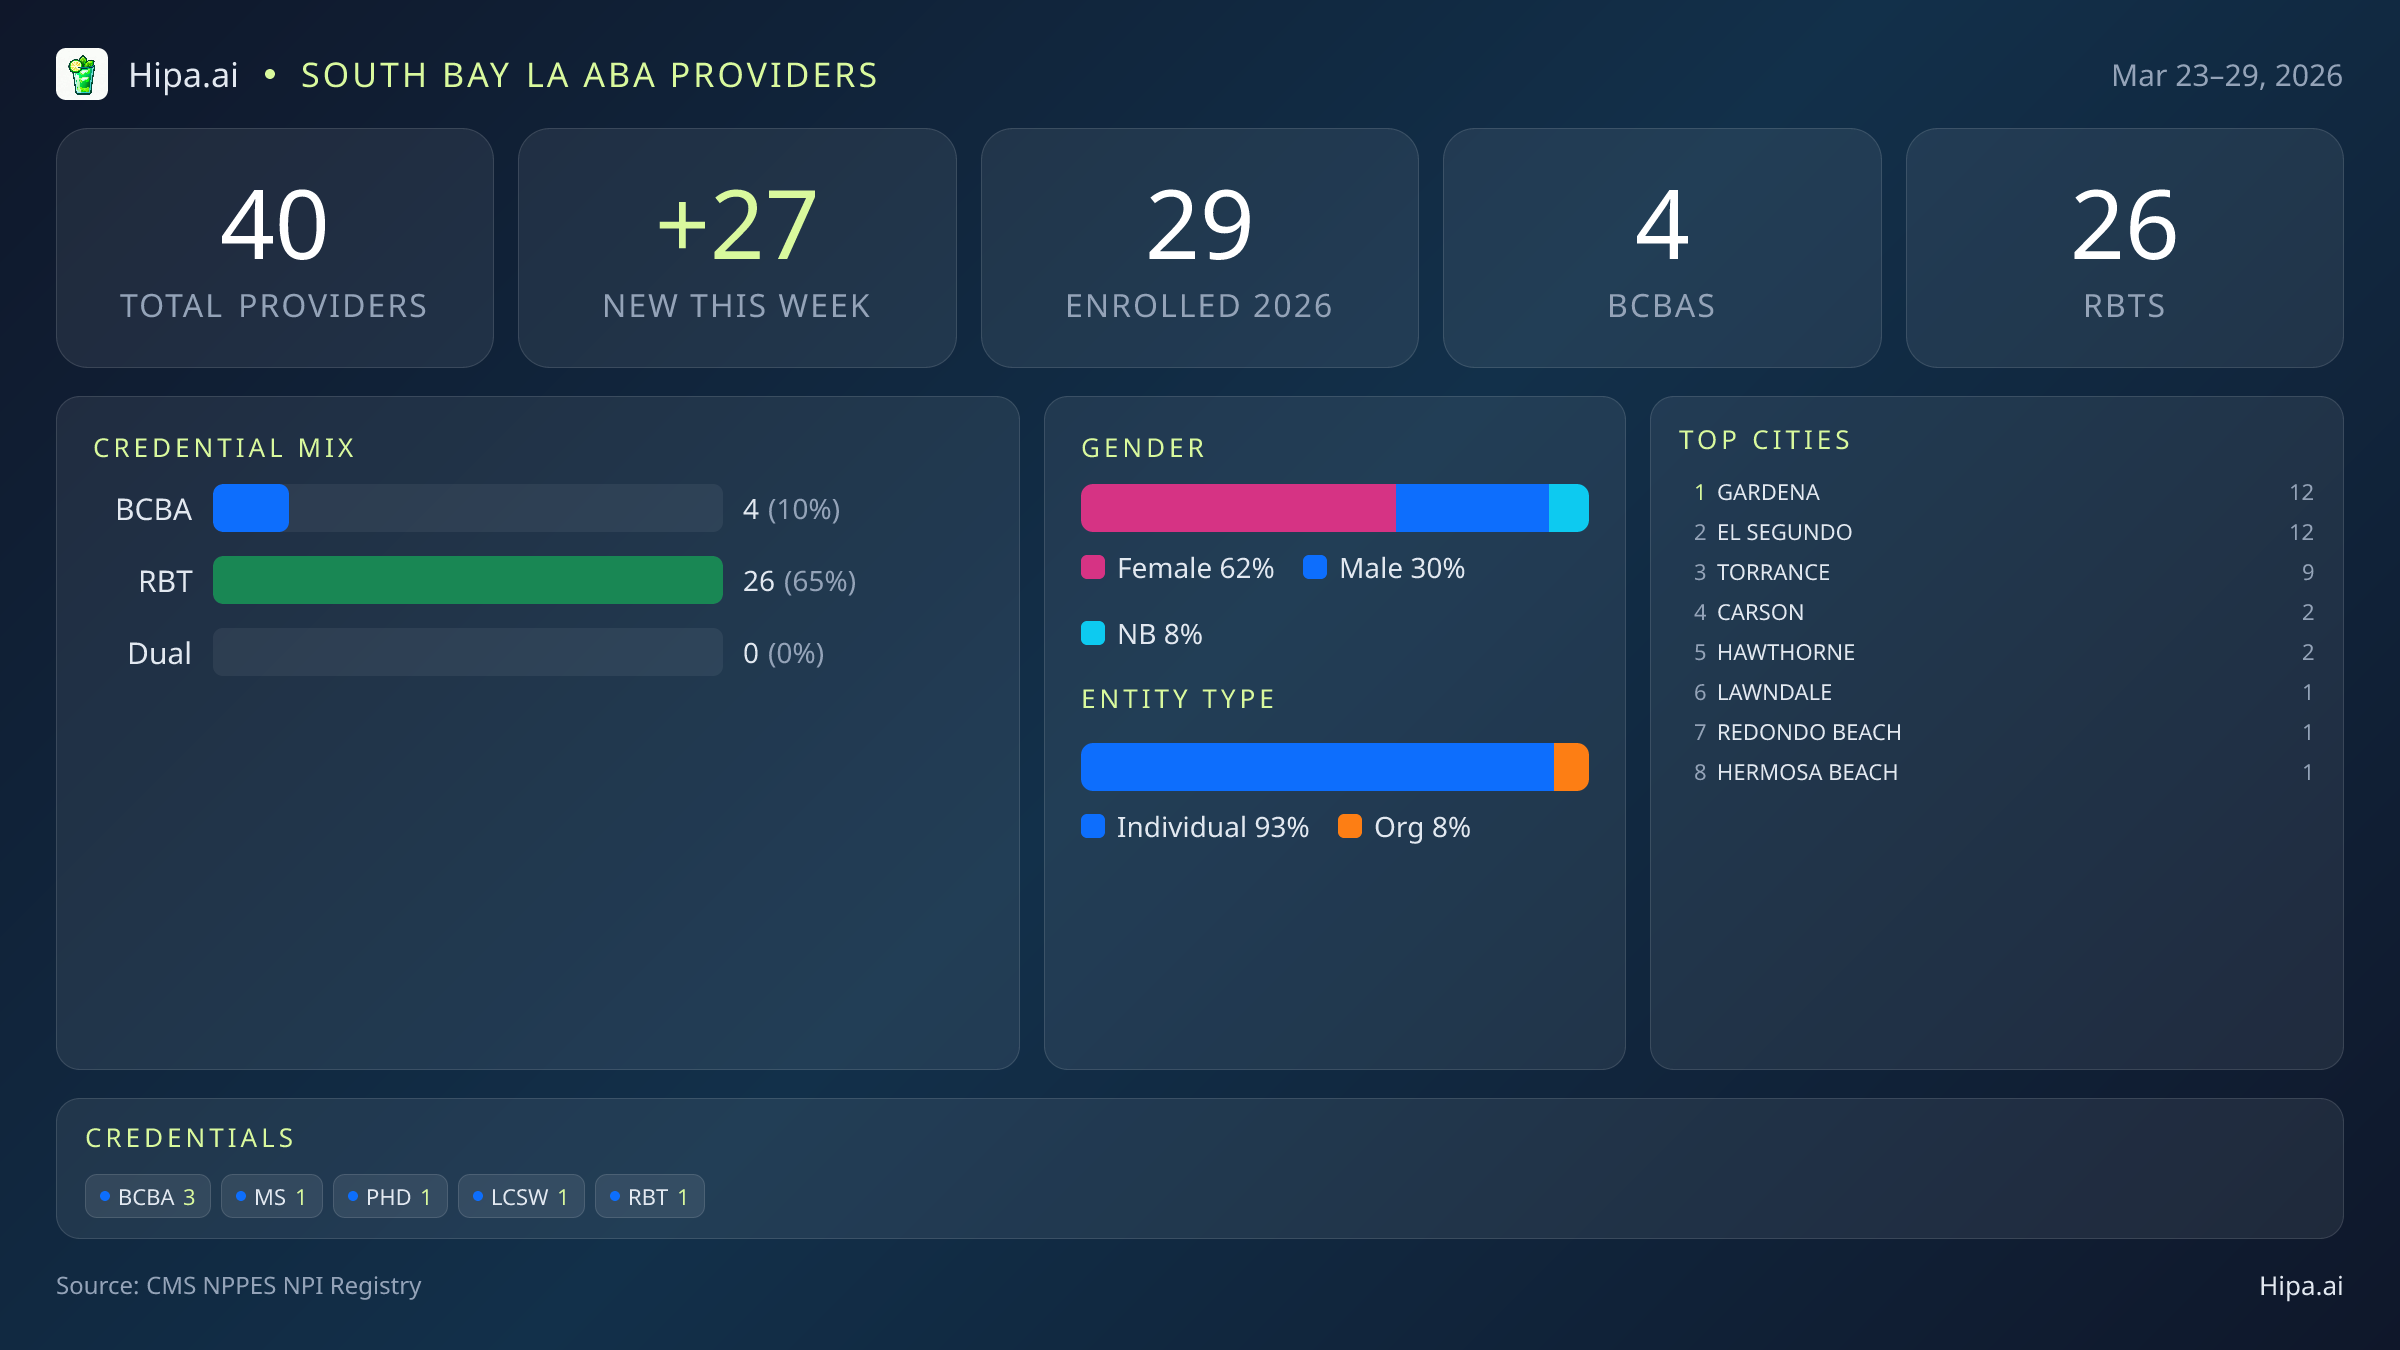Switch to the Gender section header
The image size is (2400, 1350).
(1143, 447)
